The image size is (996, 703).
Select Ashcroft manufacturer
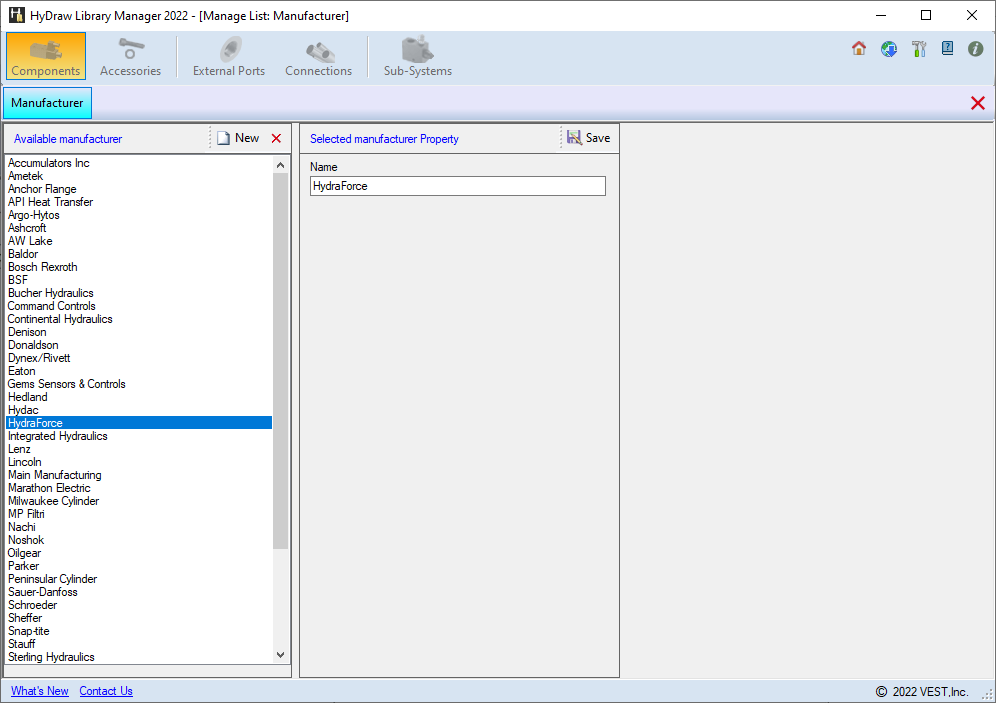[x=139, y=228]
